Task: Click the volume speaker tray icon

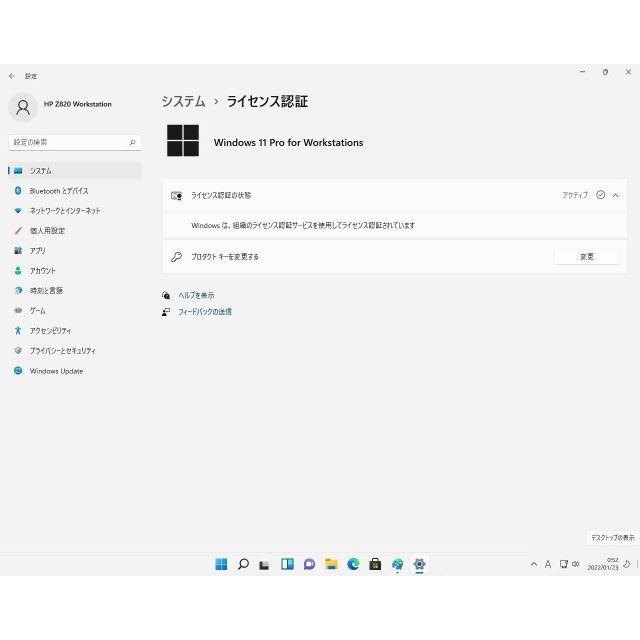Action: pyautogui.click(x=576, y=564)
